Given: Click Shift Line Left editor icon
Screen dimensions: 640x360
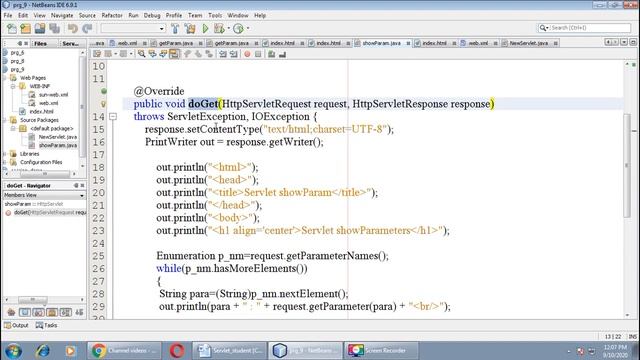Looking at the screenshot, I should tap(223, 54).
